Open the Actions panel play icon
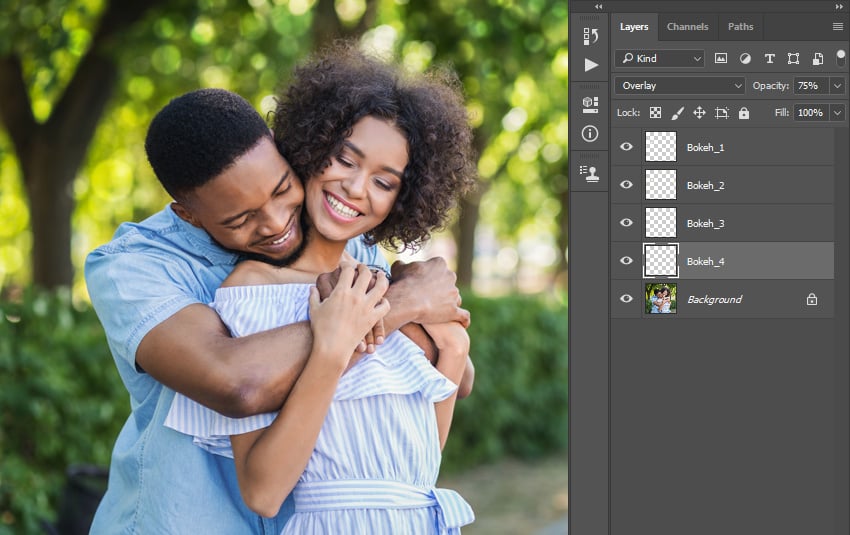The image size is (850, 535). [590, 65]
